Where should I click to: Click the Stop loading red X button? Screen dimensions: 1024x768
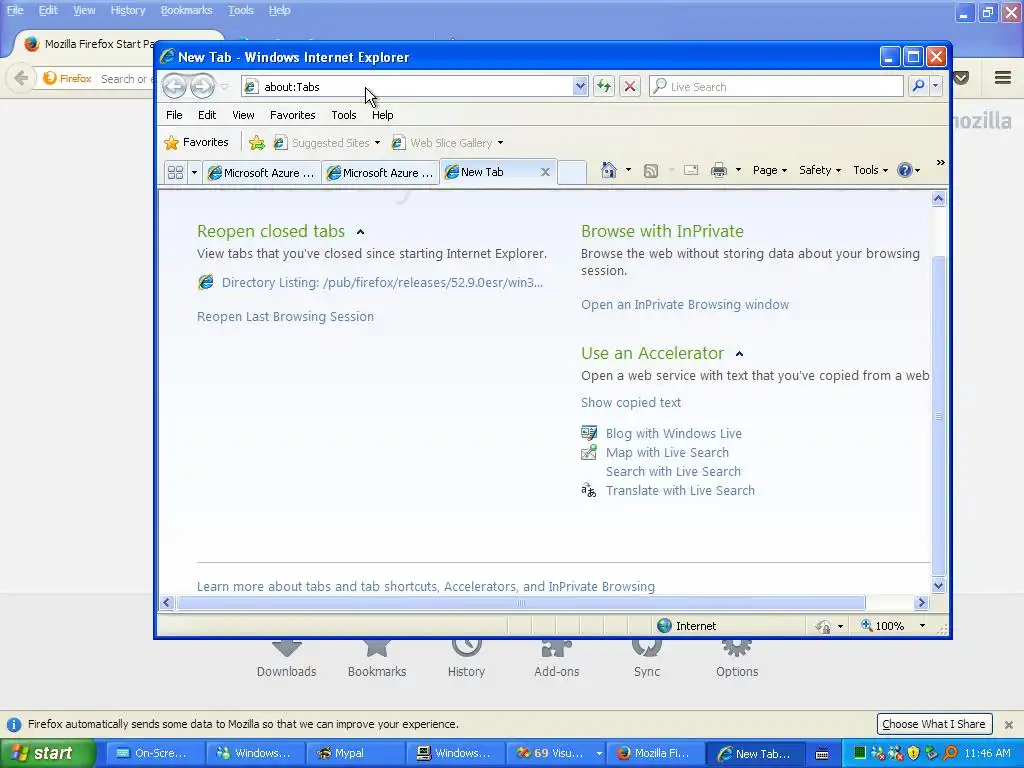coord(630,86)
